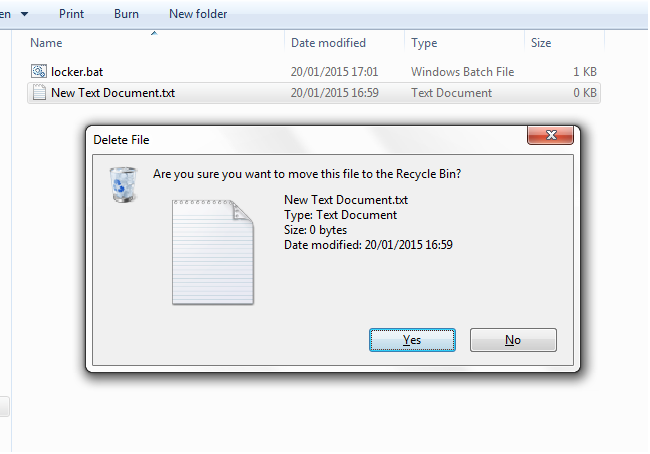
Task: Expand the Open dropdown arrow
Action: coord(24,14)
